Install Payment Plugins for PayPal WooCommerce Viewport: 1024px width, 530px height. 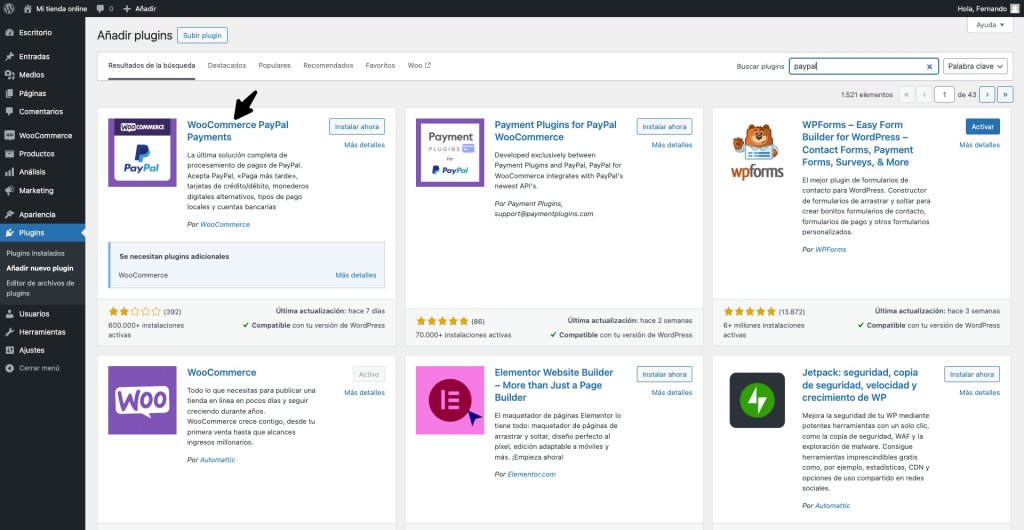(x=664, y=127)
